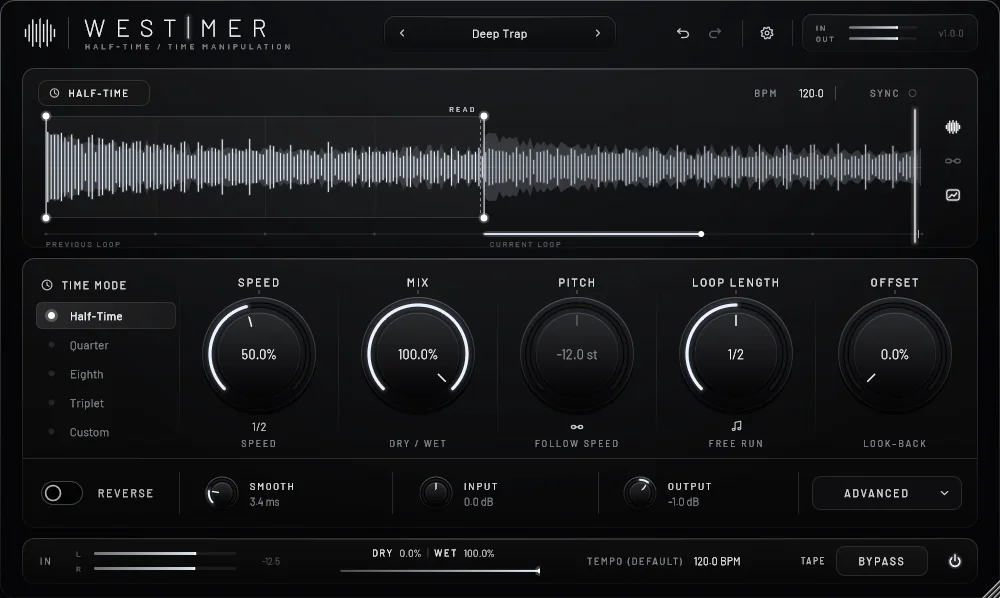The image size is (1000, 598).
Task: Click the Bypass button
Action: [x=881, y=561]
